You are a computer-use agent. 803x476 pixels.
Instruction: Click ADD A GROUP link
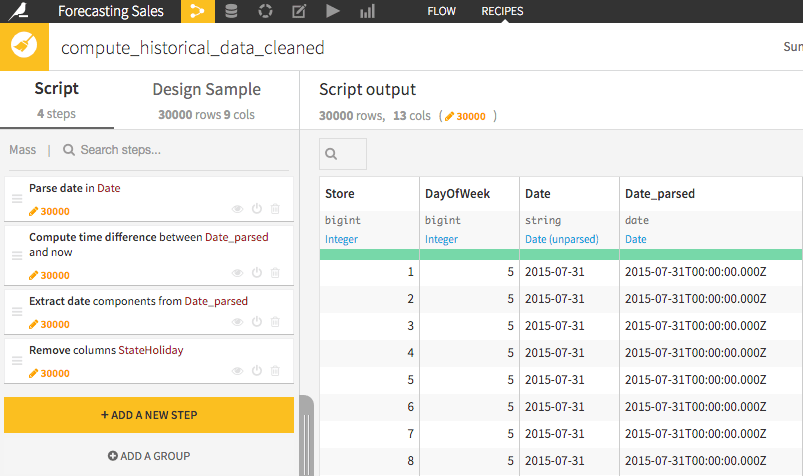tap(149, 456)
